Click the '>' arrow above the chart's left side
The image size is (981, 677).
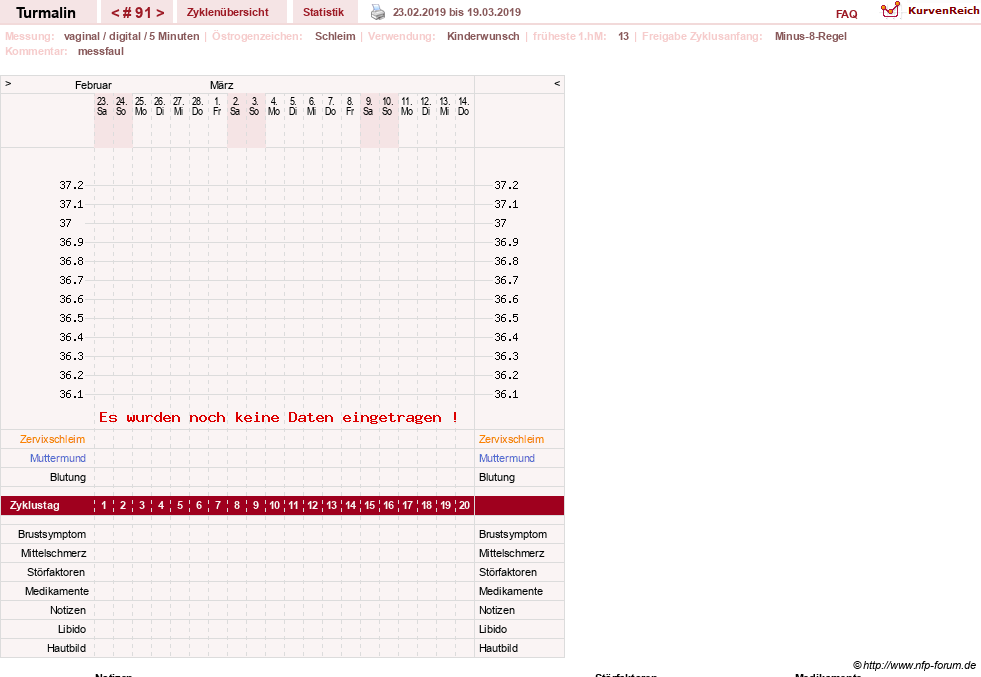[x=8, y=83]
